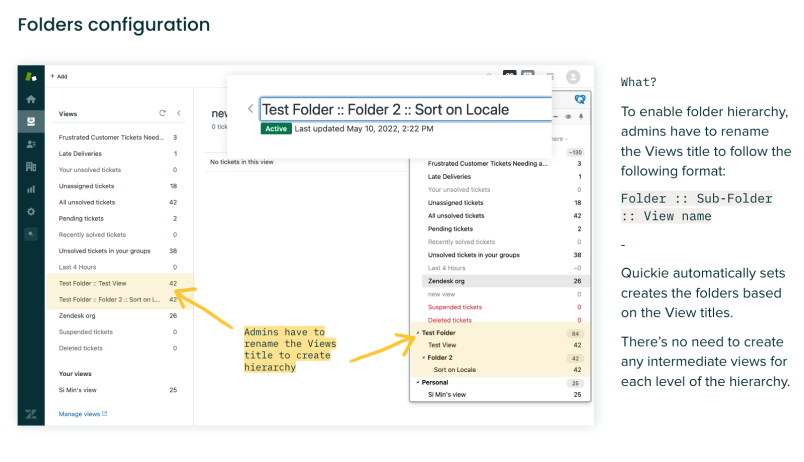Click the user profile avatar

[573, 77]
